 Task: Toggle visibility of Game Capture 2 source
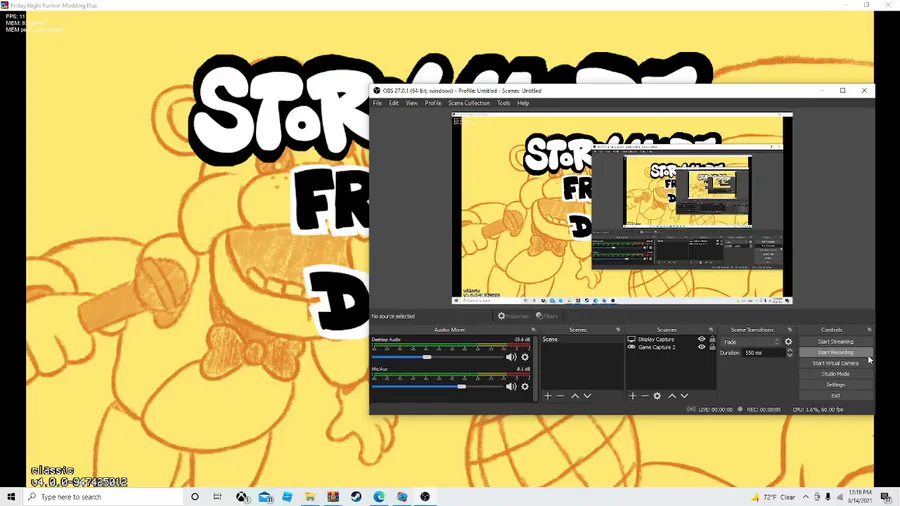tap(701, 347)
